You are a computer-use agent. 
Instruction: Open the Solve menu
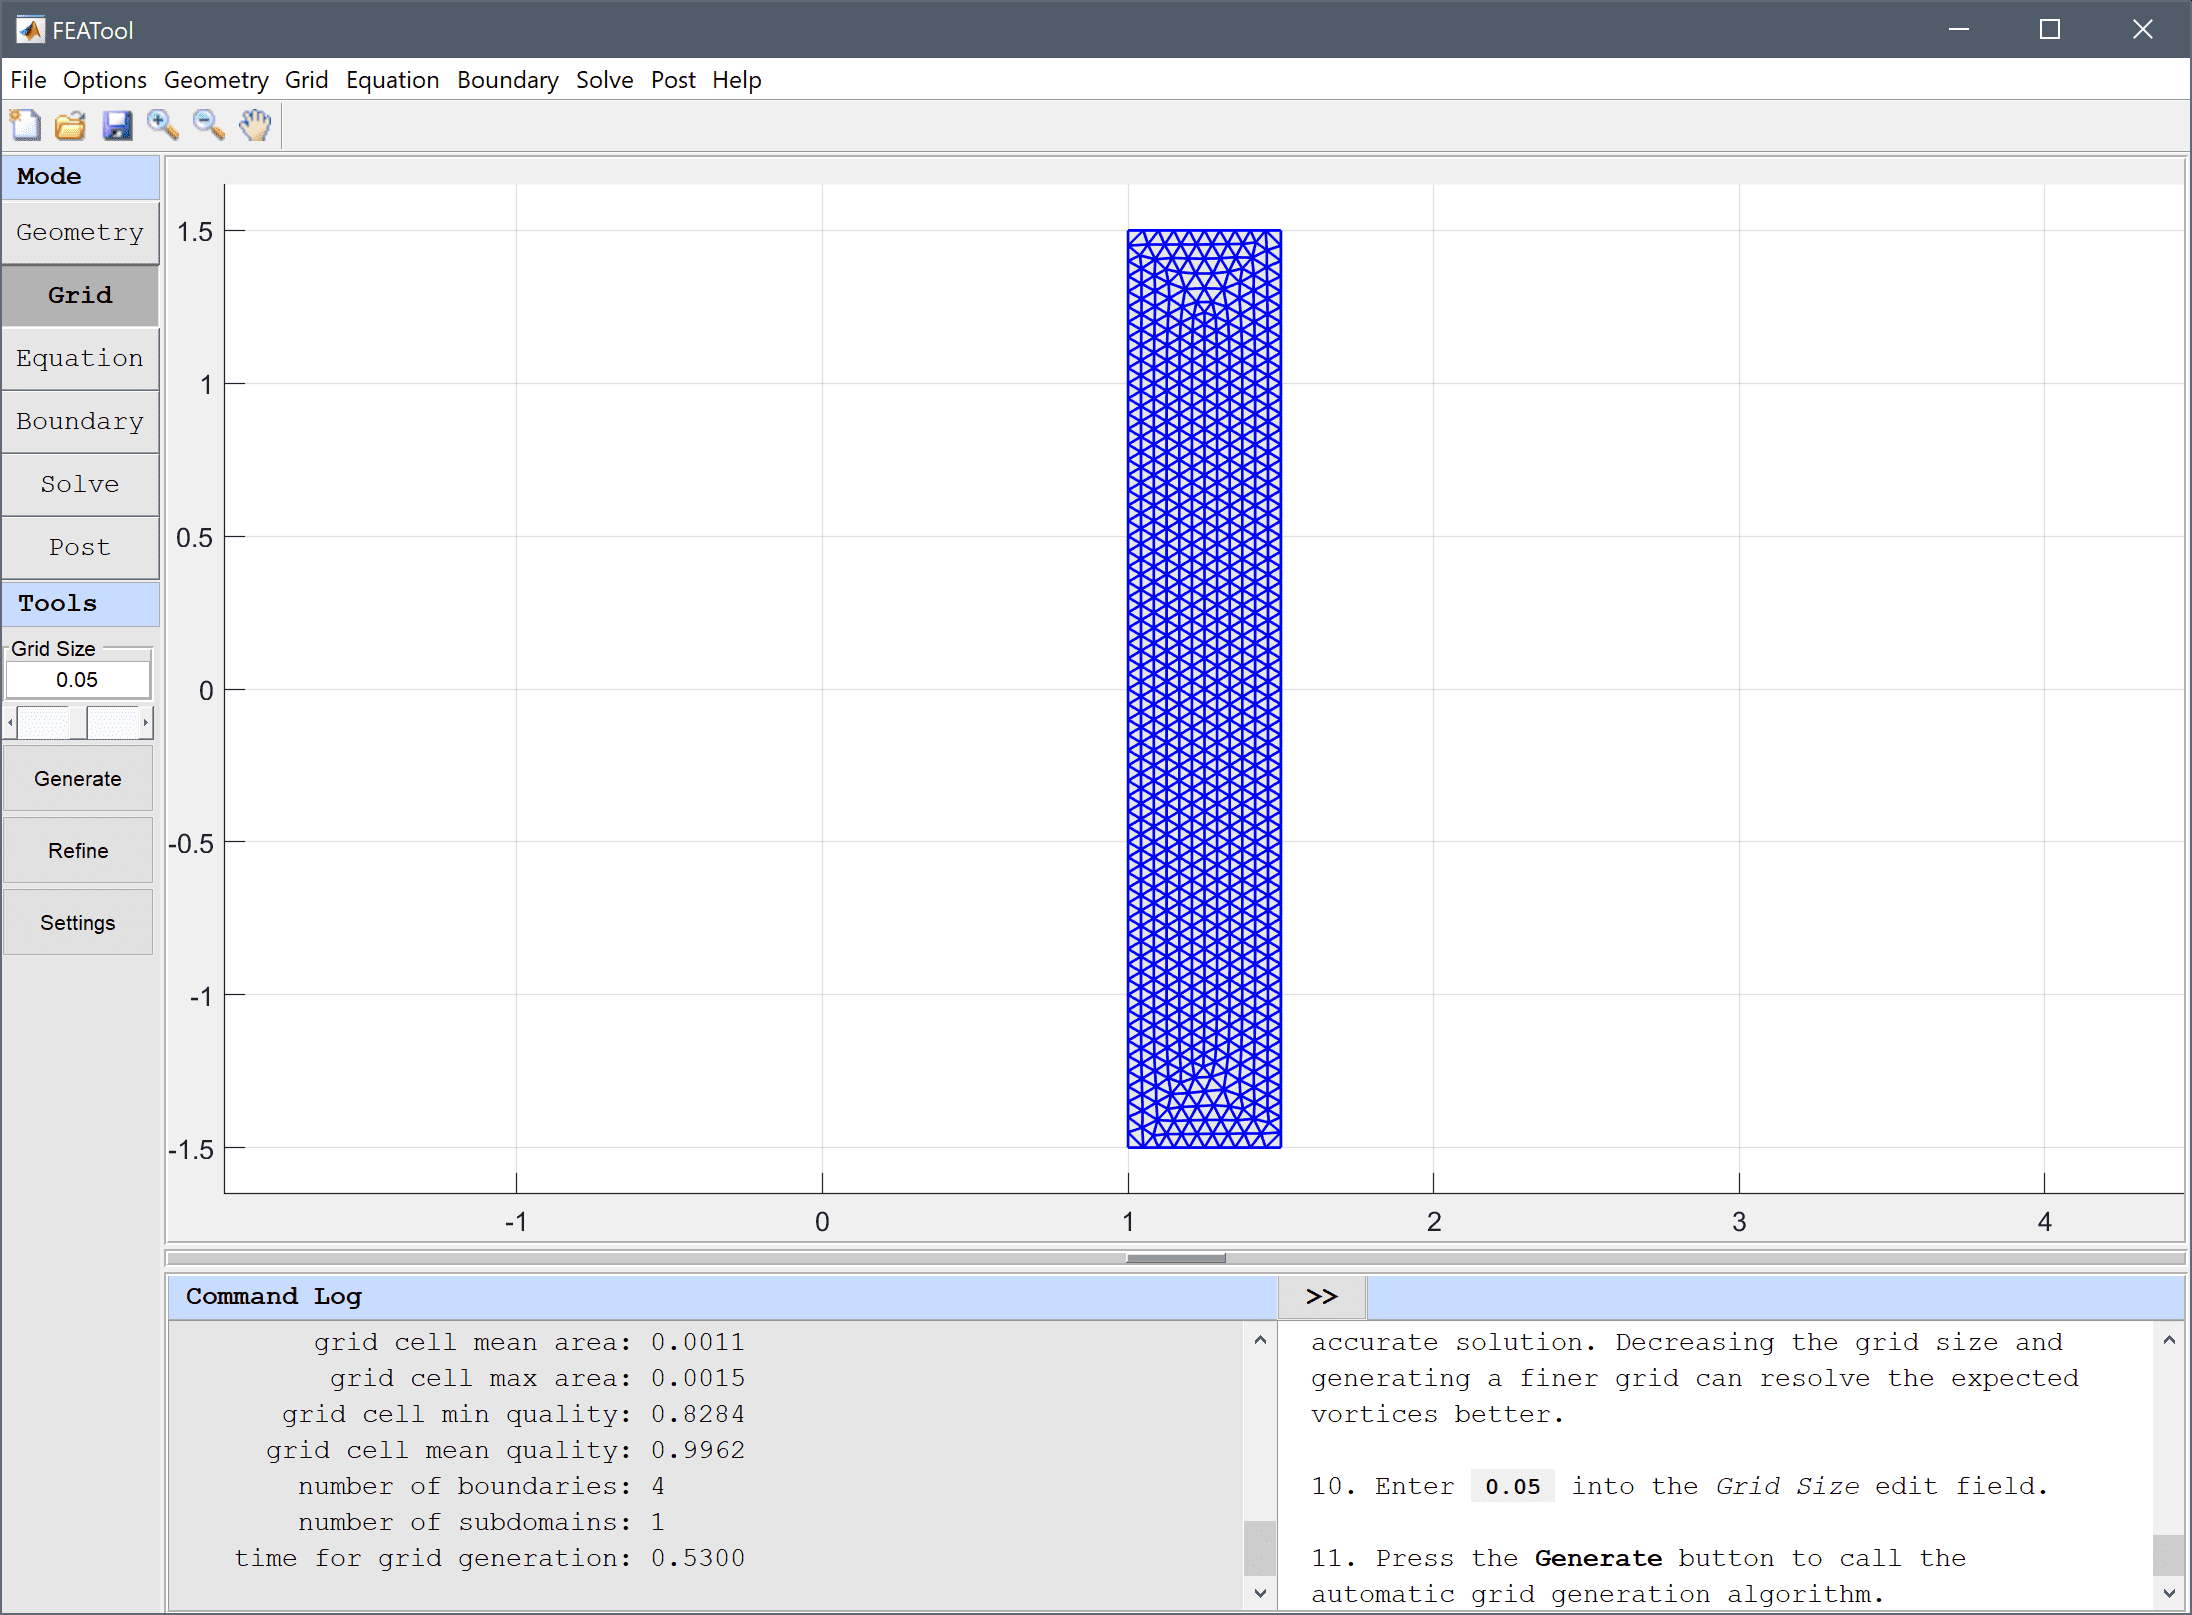pyautogui.click(x=604, y=80)
